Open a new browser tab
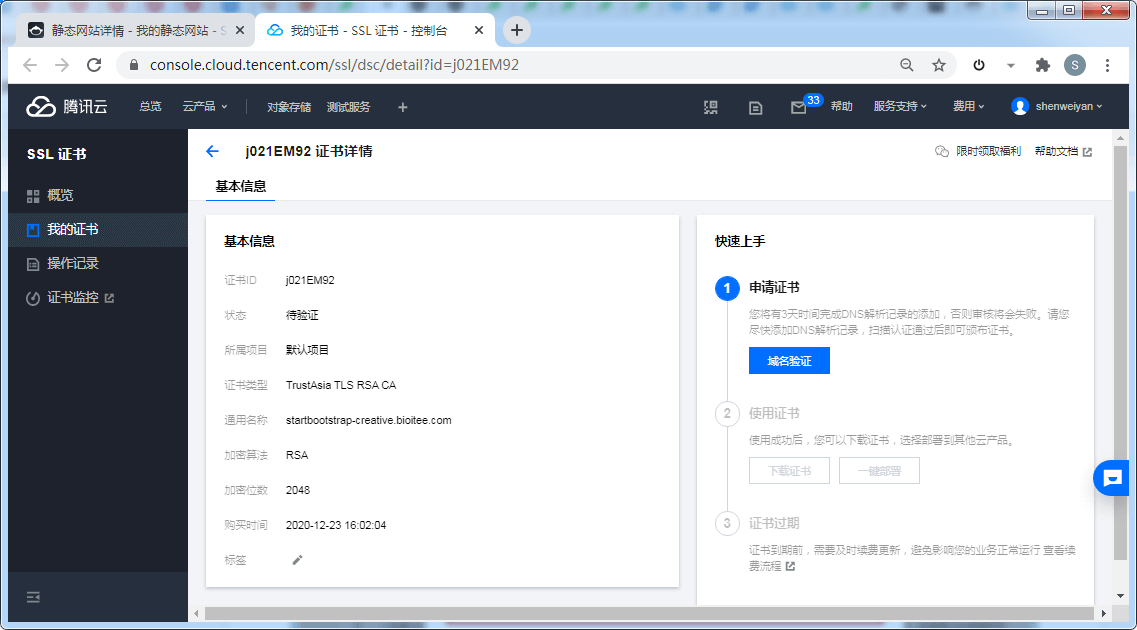 (x=516, y=30)
